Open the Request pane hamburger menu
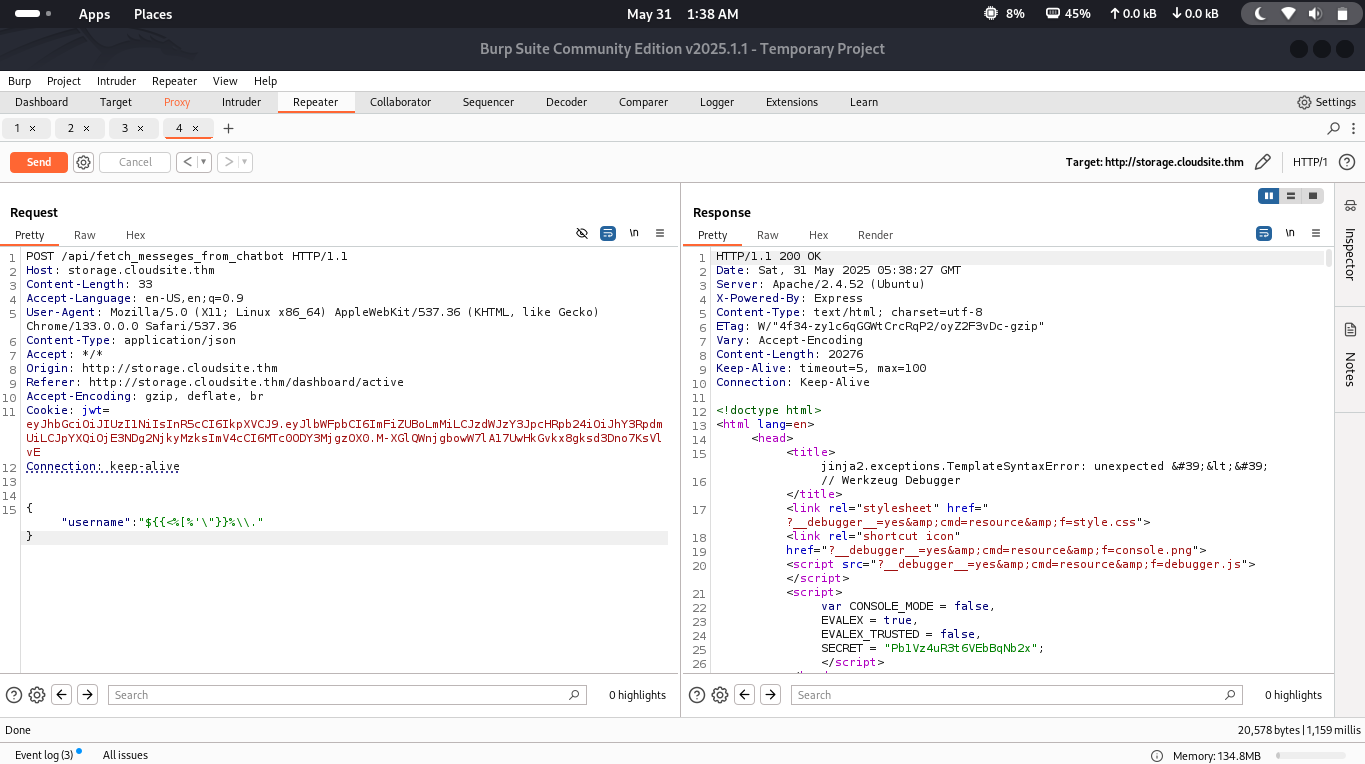 [x=660, y=233]
